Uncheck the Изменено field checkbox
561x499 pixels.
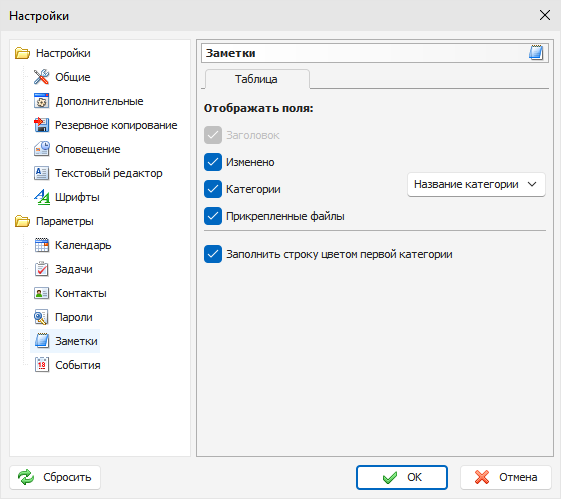pyautogui.click(x=213, y=162)
